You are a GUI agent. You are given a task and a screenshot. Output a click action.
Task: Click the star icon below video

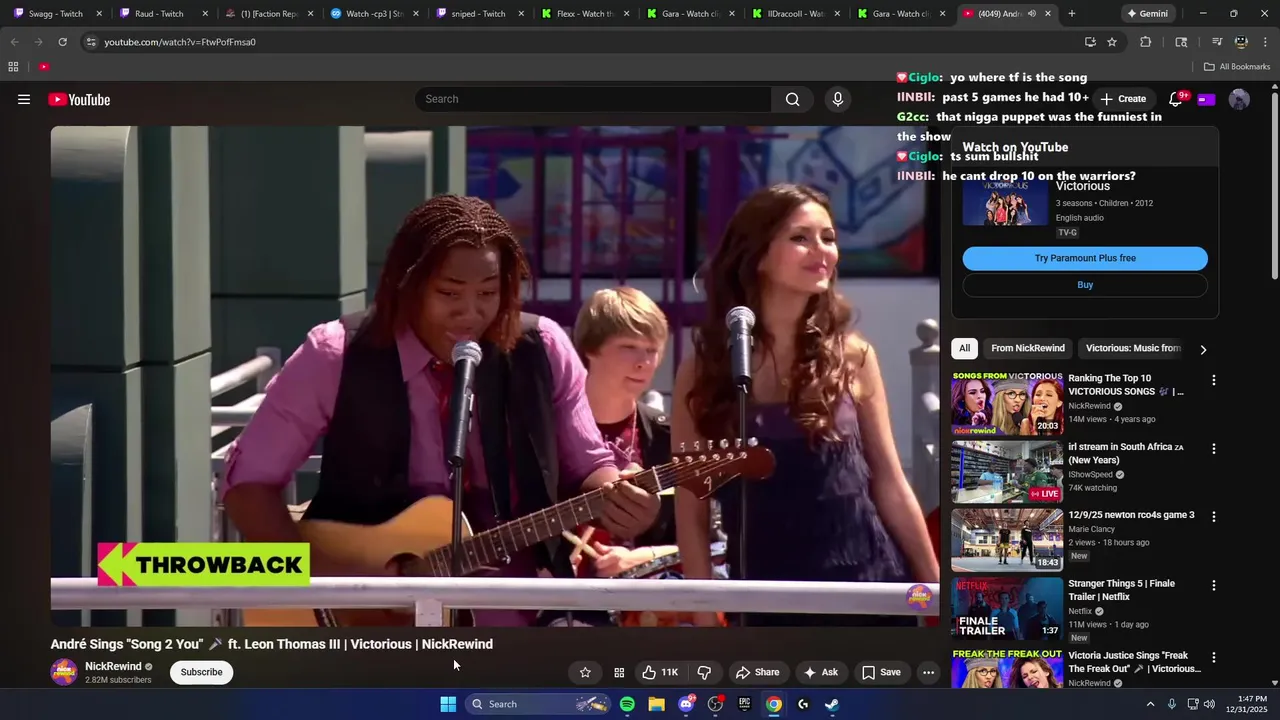coord(585,672)
